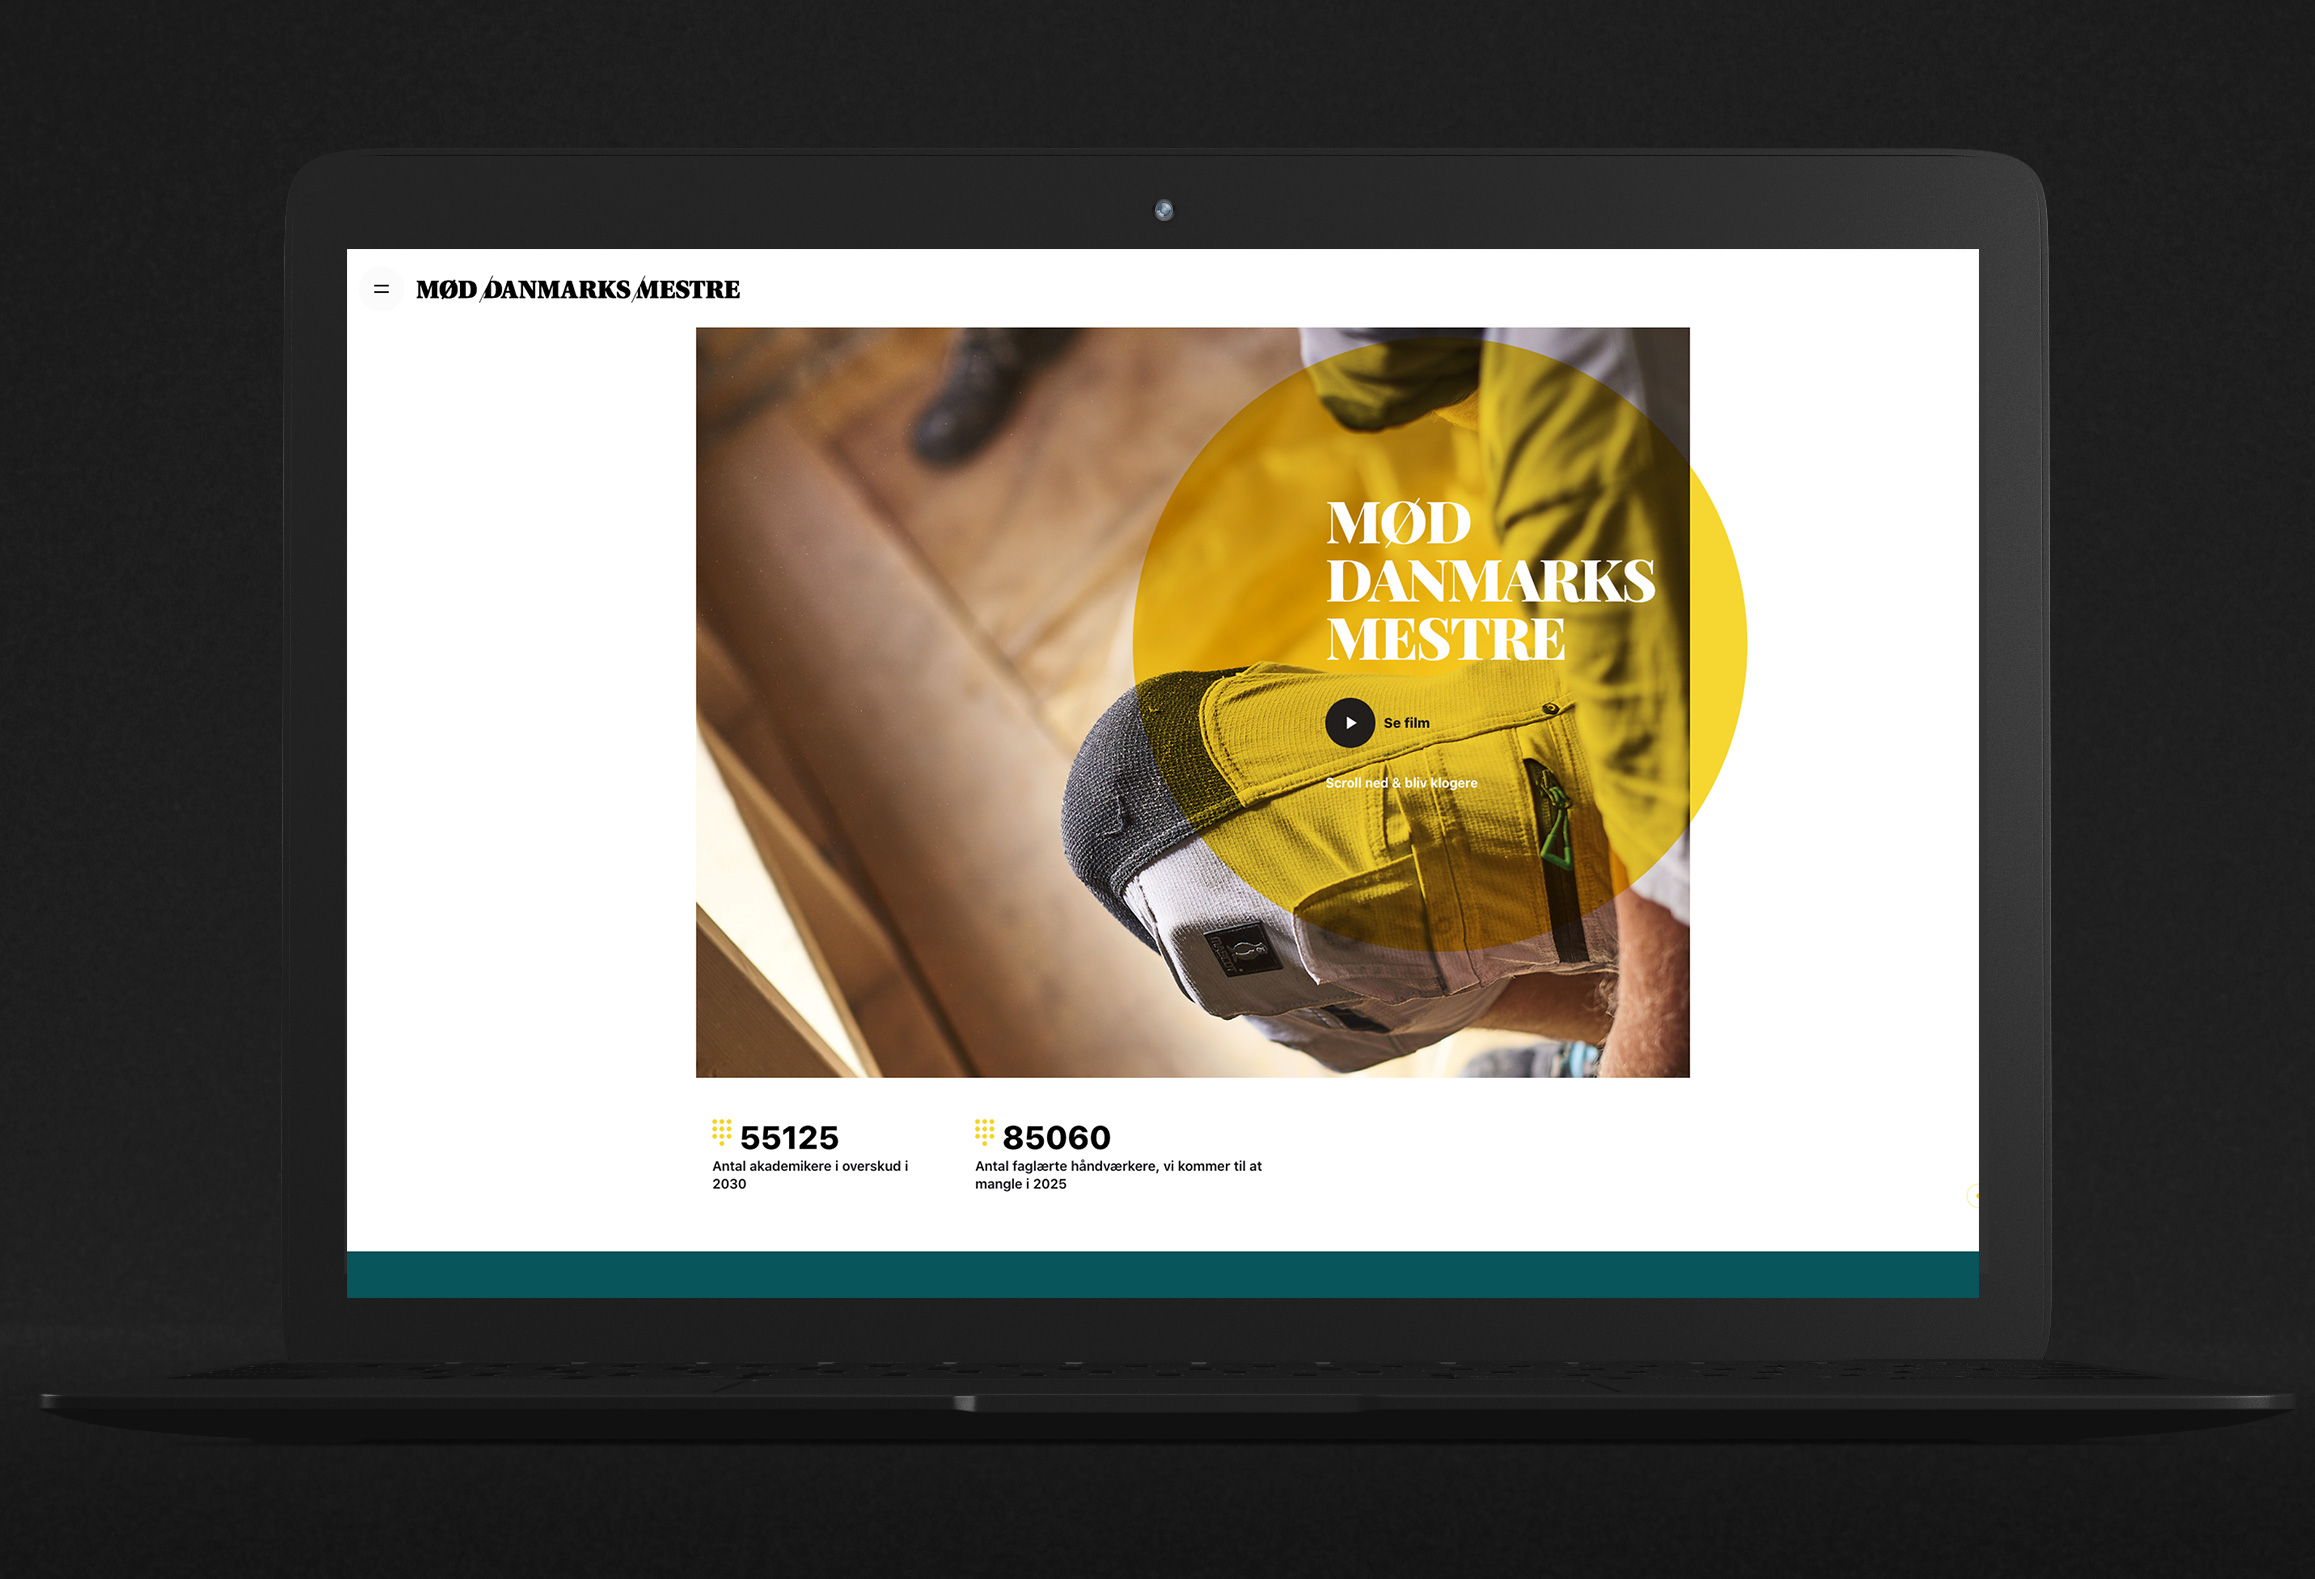
Task: Select the 55125 statistic number
Action: point(789,1138)
